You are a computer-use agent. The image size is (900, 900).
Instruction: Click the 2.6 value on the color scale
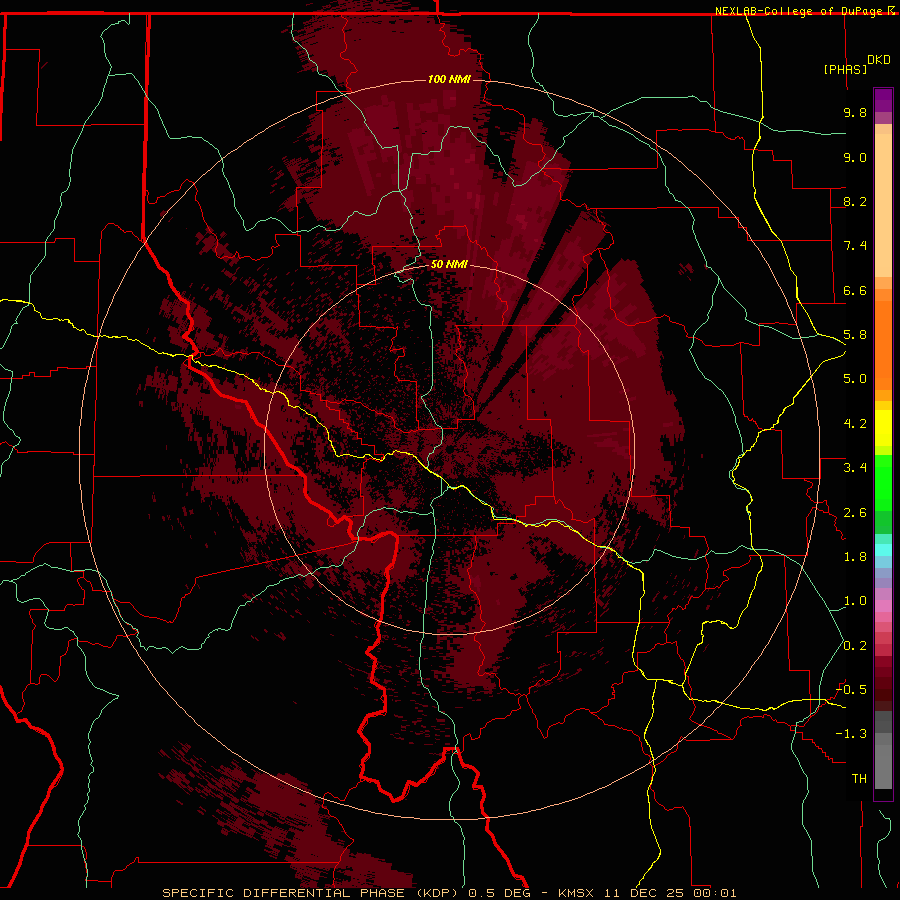855,513
